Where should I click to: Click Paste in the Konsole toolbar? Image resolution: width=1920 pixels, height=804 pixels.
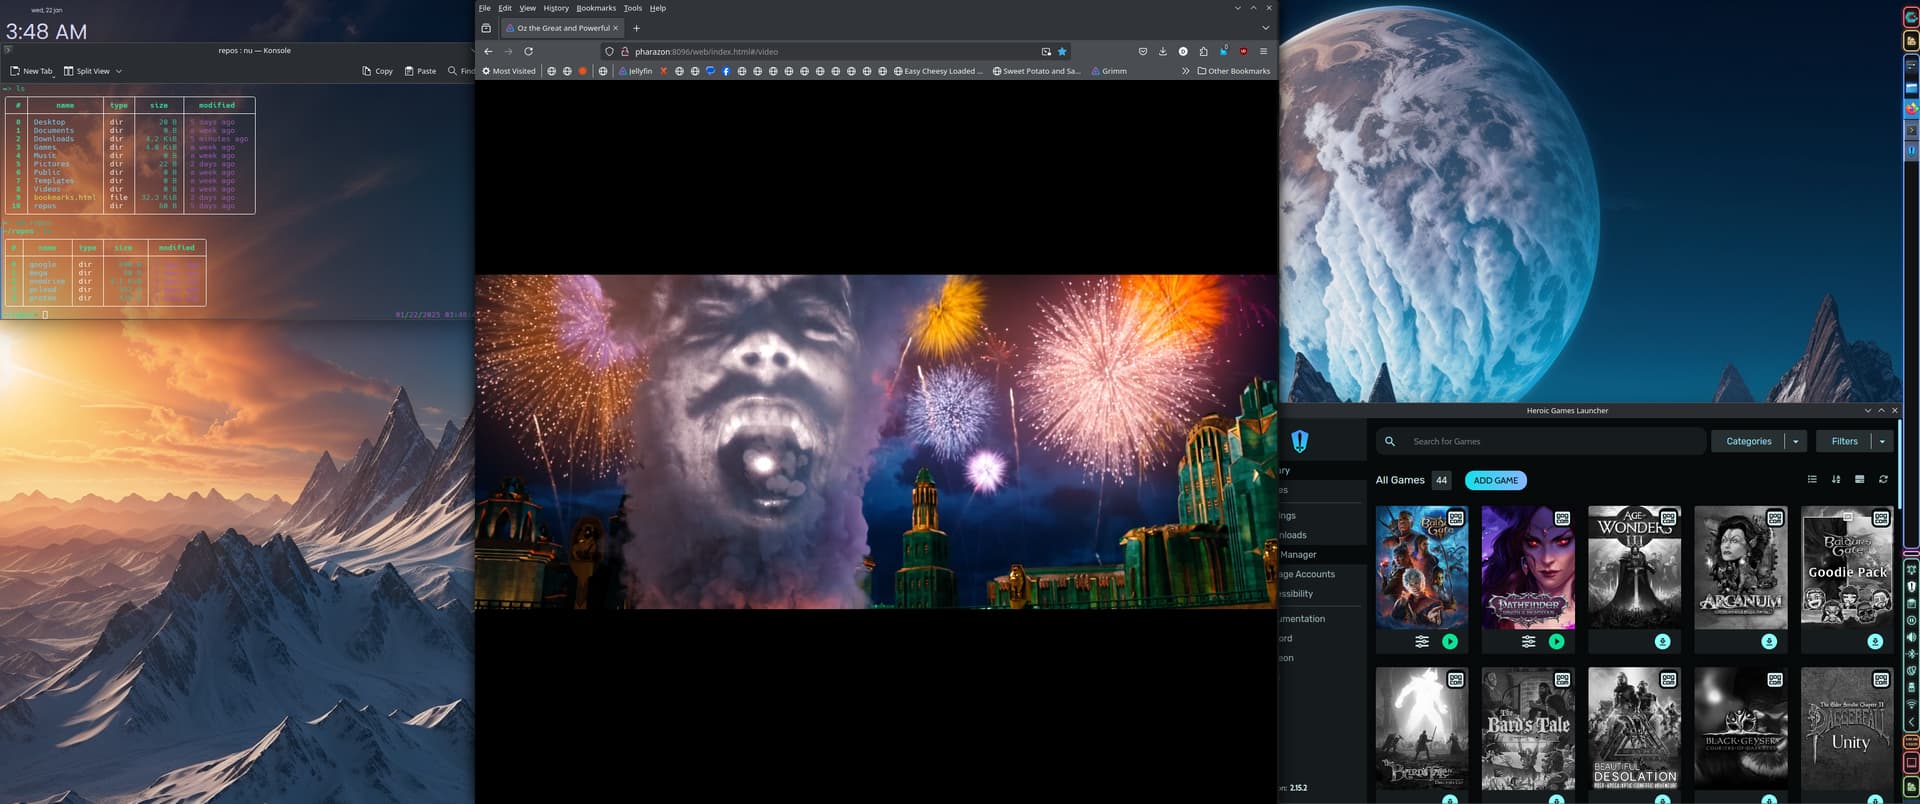tap(420, 71)
